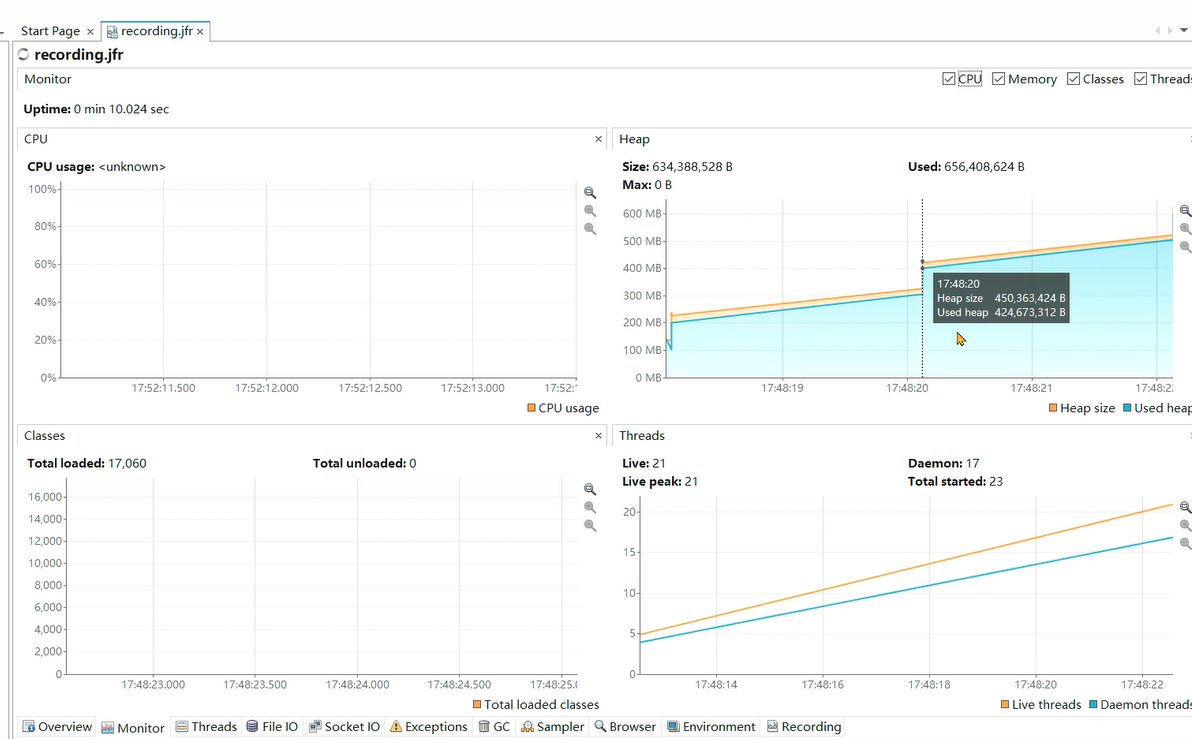Click CPU chart zoom out icon
The width and height of the screenshot is (1192, 739).
click(590, 211)
